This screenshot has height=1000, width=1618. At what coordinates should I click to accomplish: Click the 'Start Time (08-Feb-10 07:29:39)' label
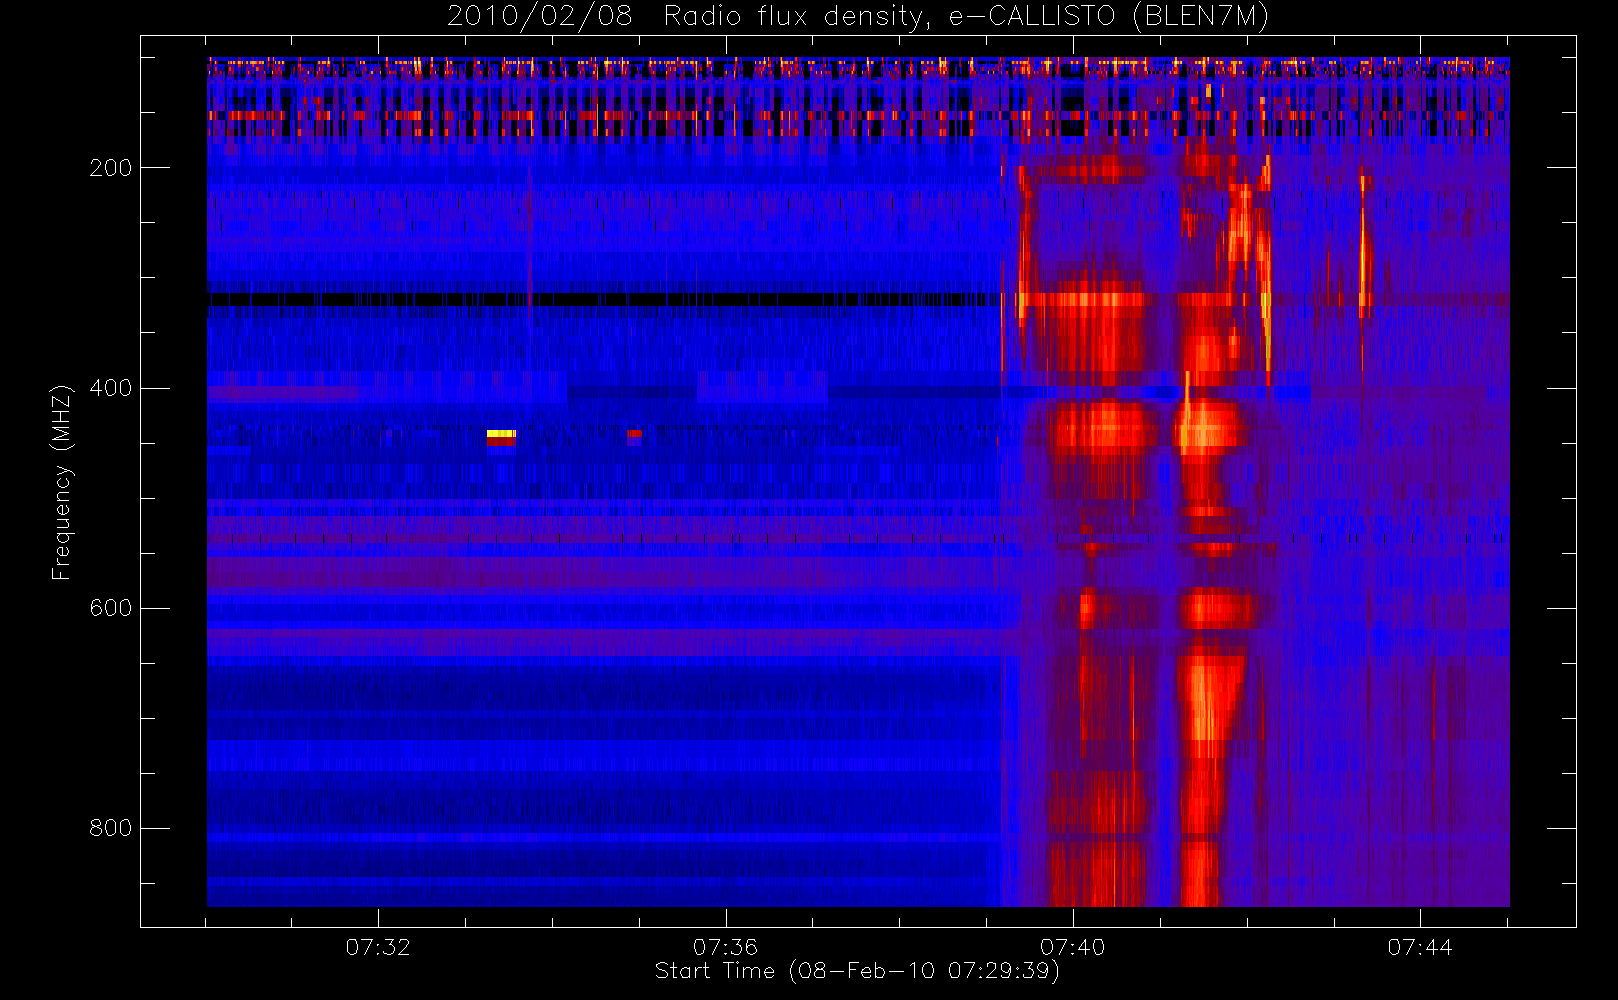click(x=857, y=971)
